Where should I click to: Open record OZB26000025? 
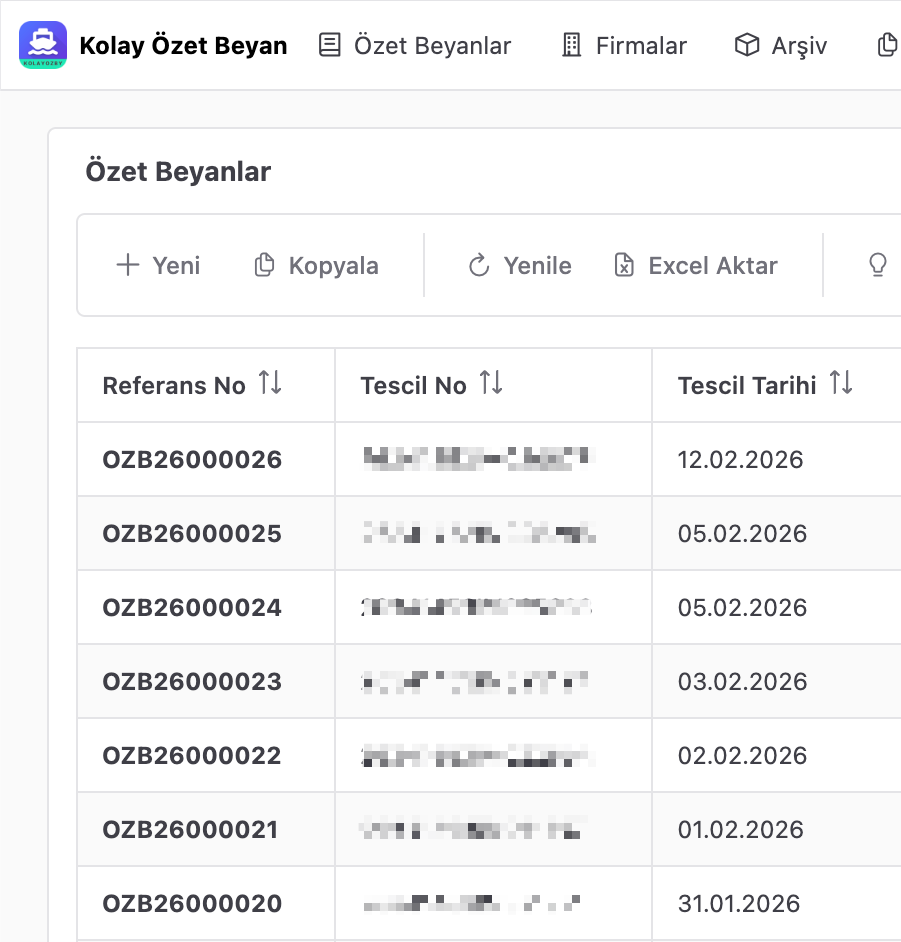pyautogui.click(x=192, y=534)
